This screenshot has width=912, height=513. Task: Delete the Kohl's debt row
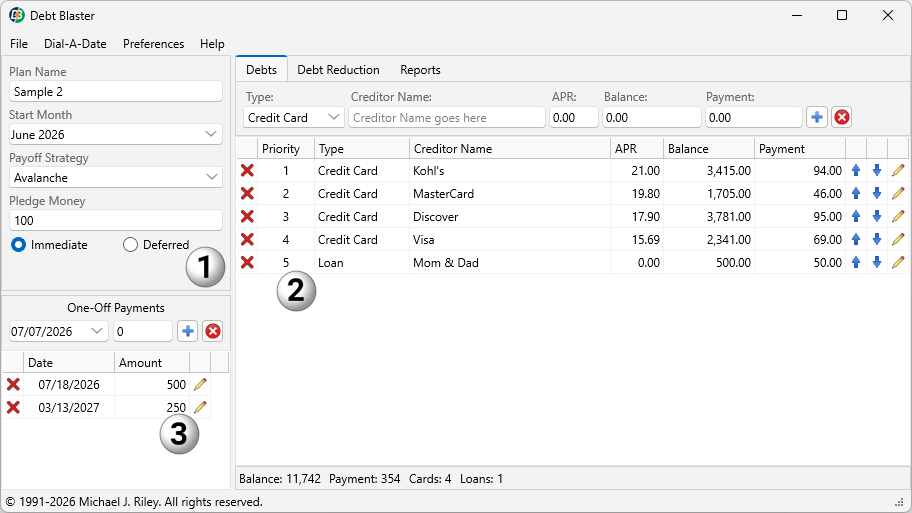247,170
